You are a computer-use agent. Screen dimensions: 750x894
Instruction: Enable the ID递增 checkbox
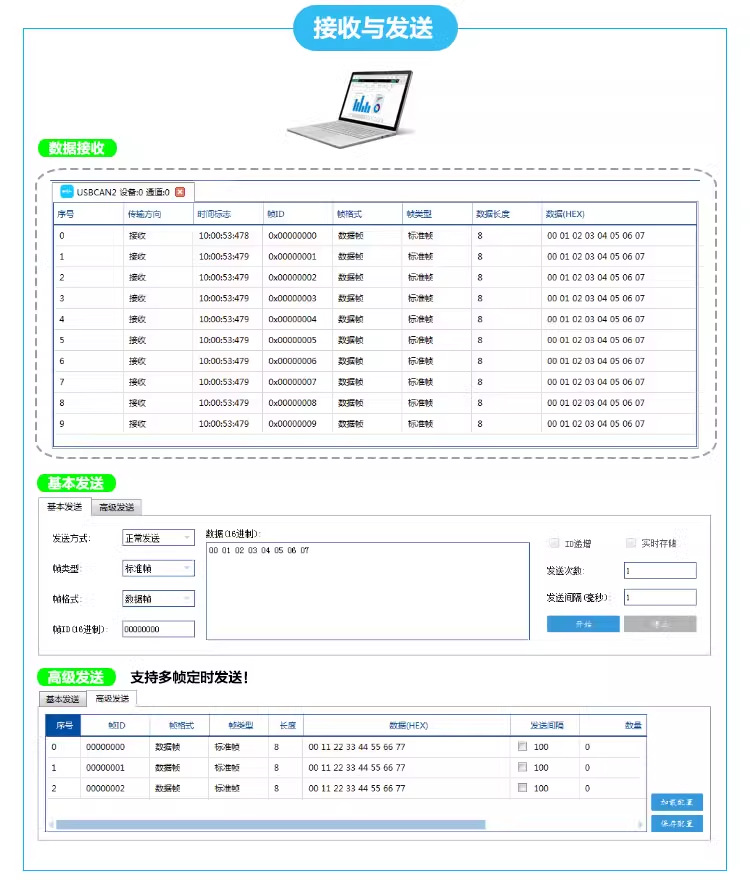click(554, 543)
